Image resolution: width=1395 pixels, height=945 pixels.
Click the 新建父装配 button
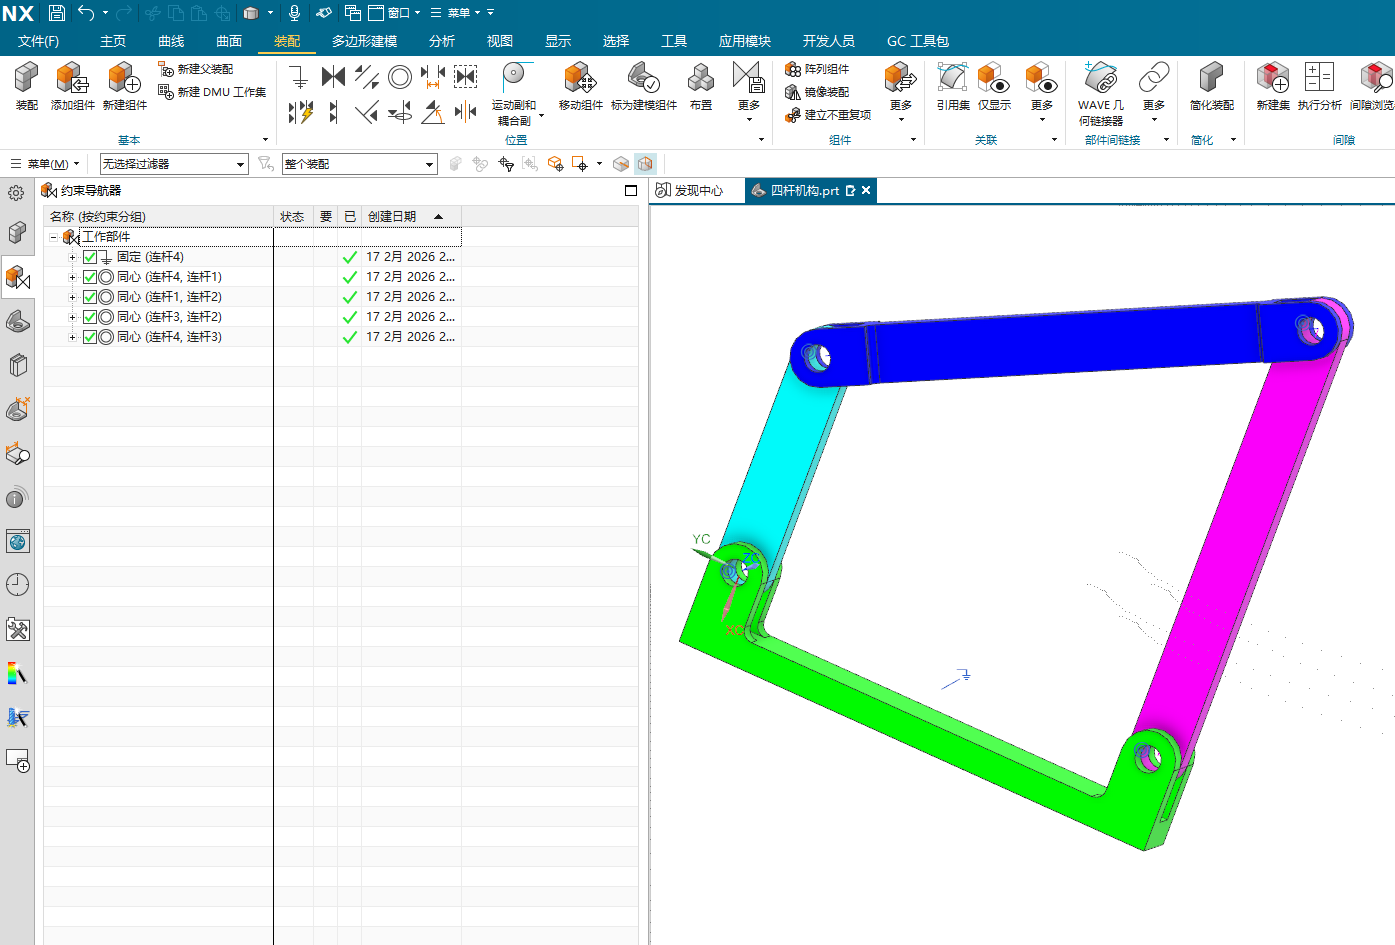(x=196, y=69)
